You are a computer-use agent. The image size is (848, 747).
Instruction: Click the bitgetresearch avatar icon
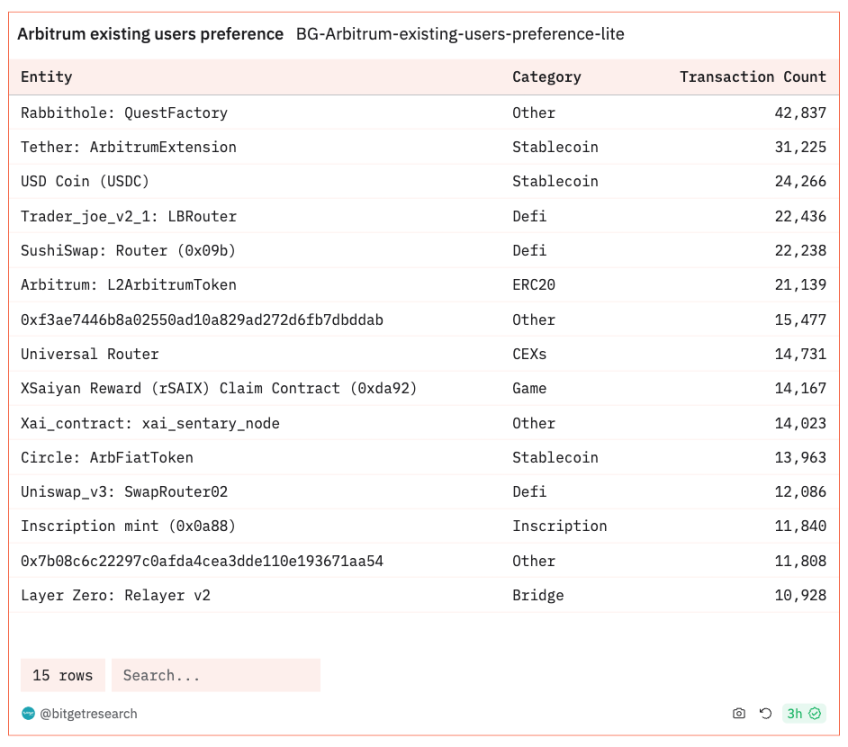[28, 713]
